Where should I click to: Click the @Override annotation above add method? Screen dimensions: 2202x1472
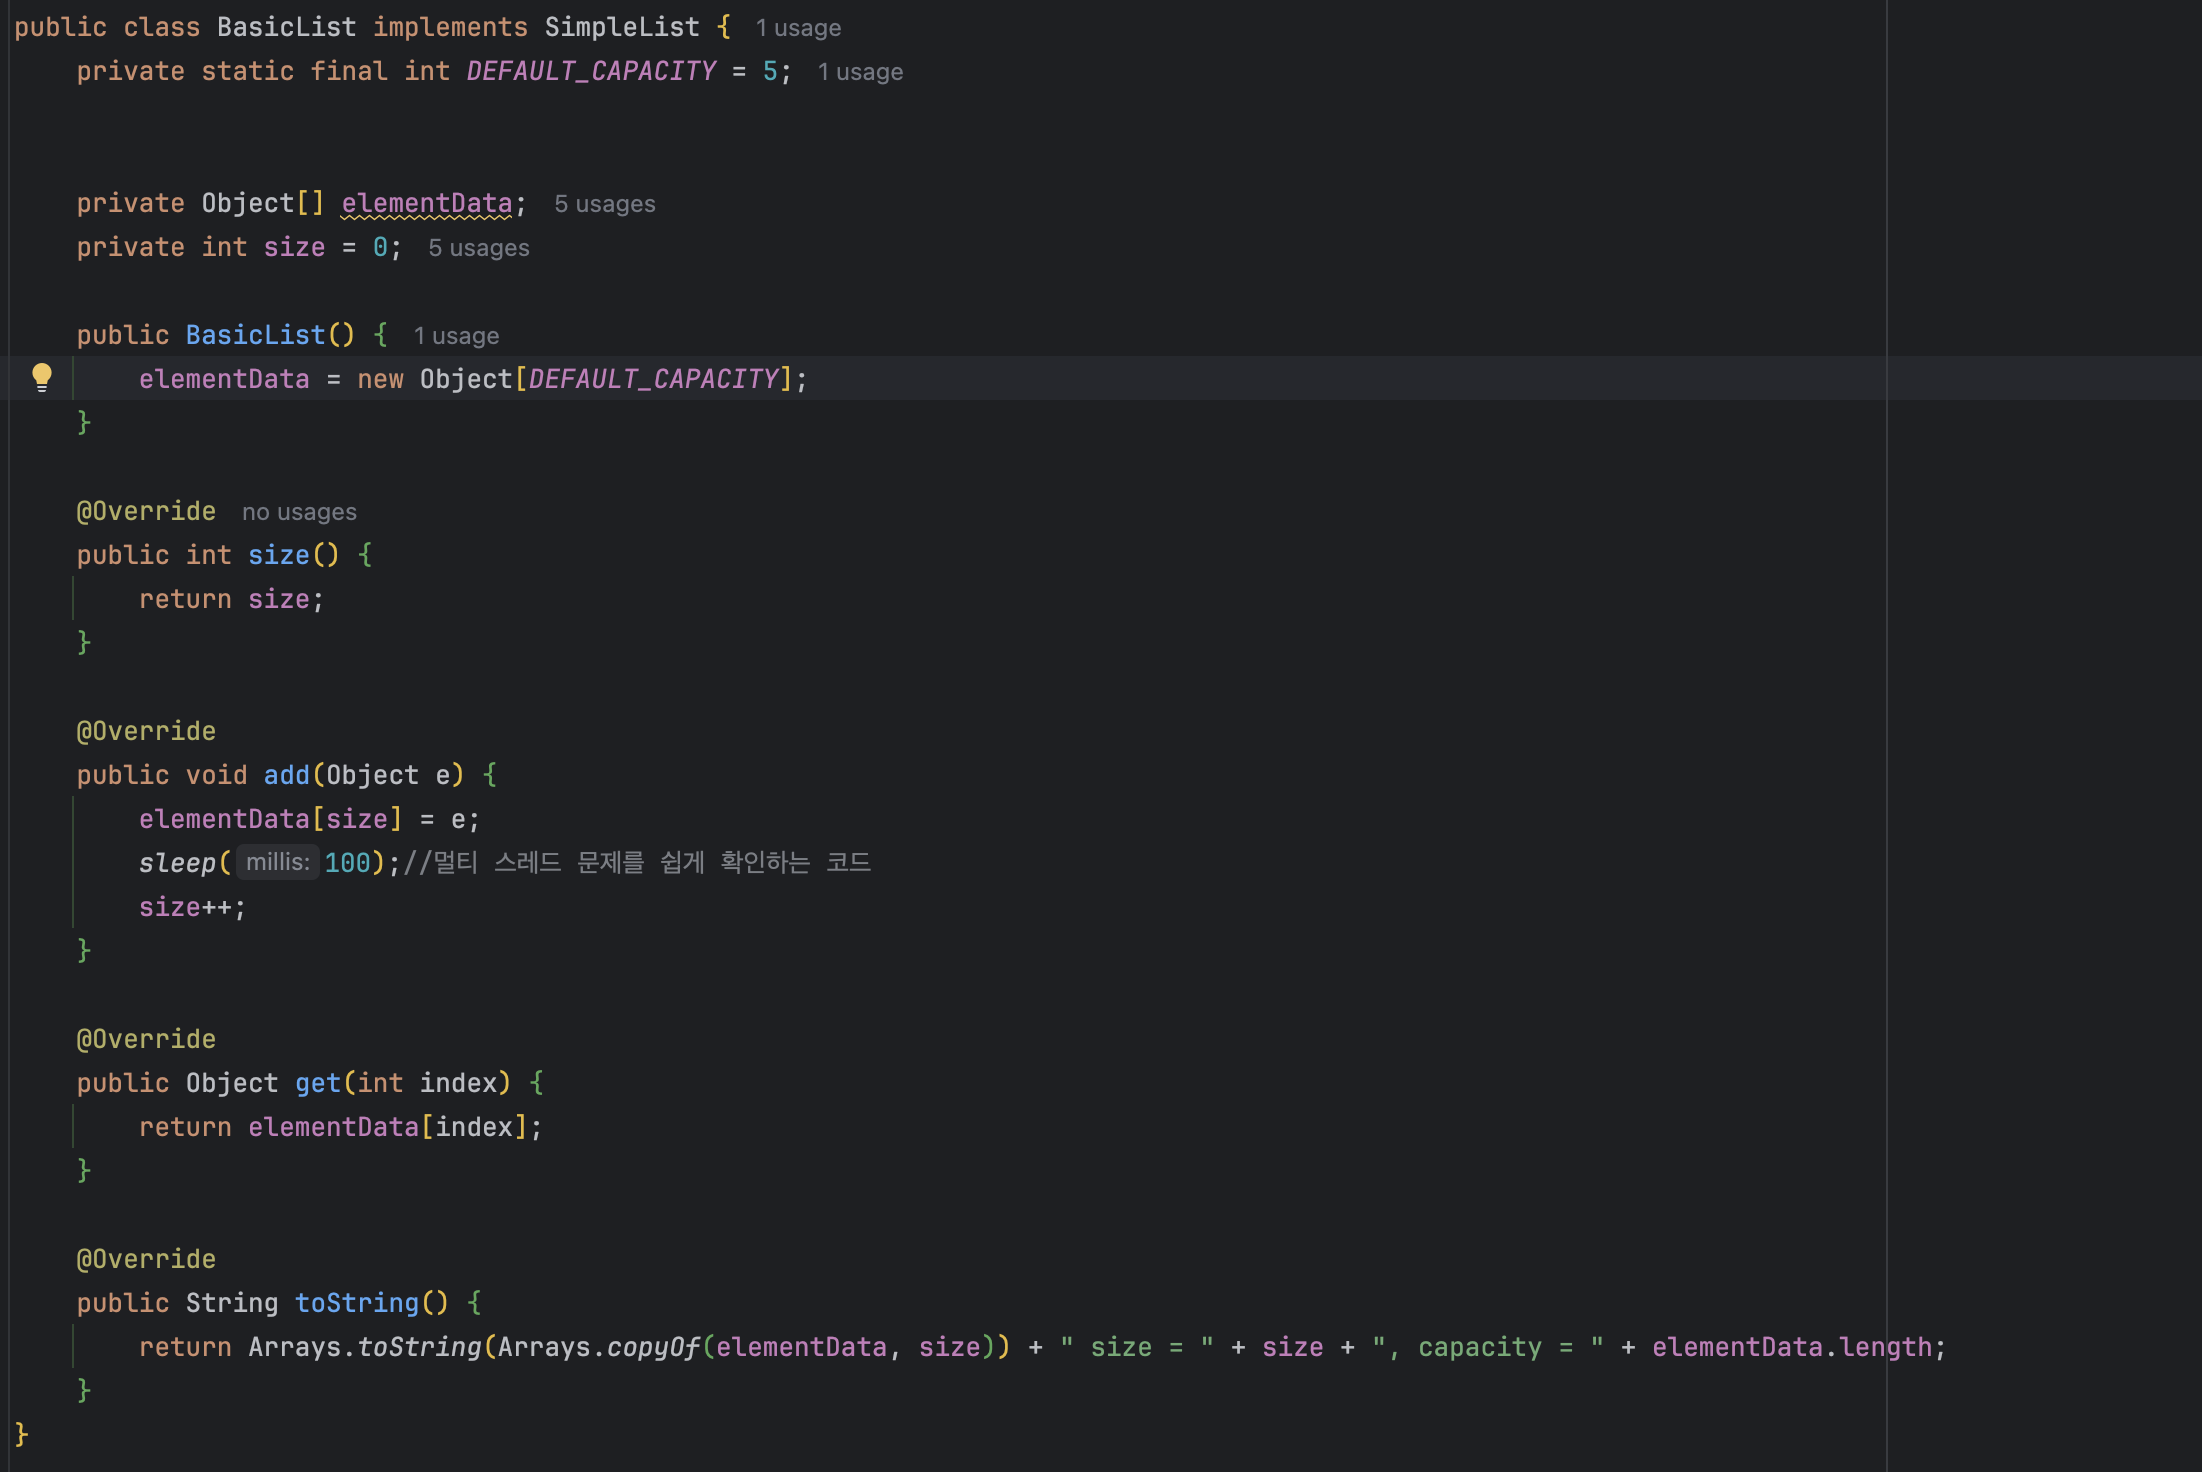[x=146, y=731]
